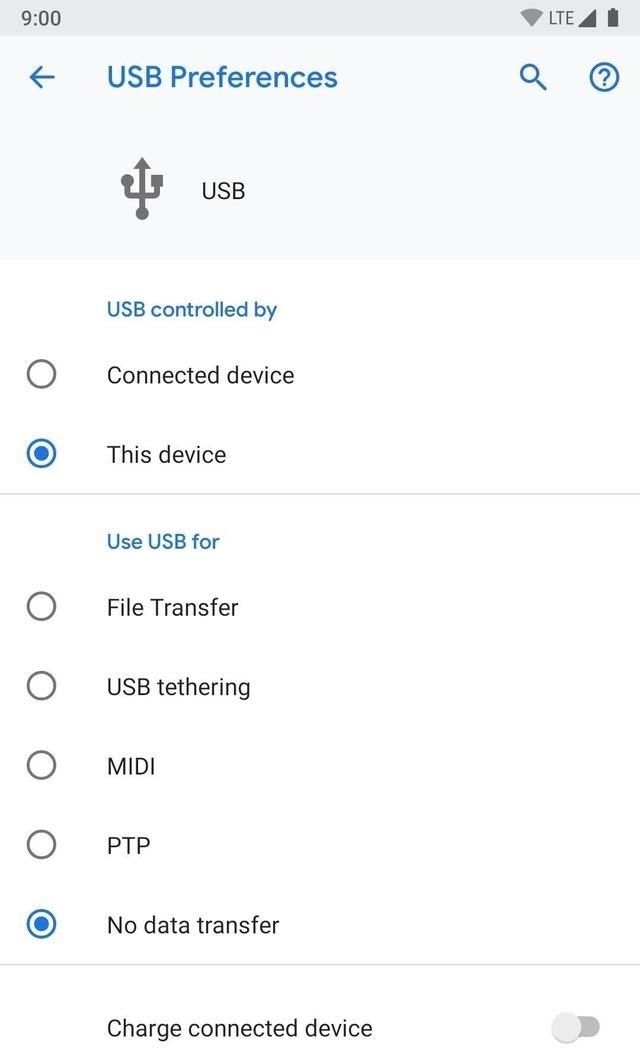Enable USB tethering radio option
This screenshot has height=1060, width=640.
coord(41,686)
